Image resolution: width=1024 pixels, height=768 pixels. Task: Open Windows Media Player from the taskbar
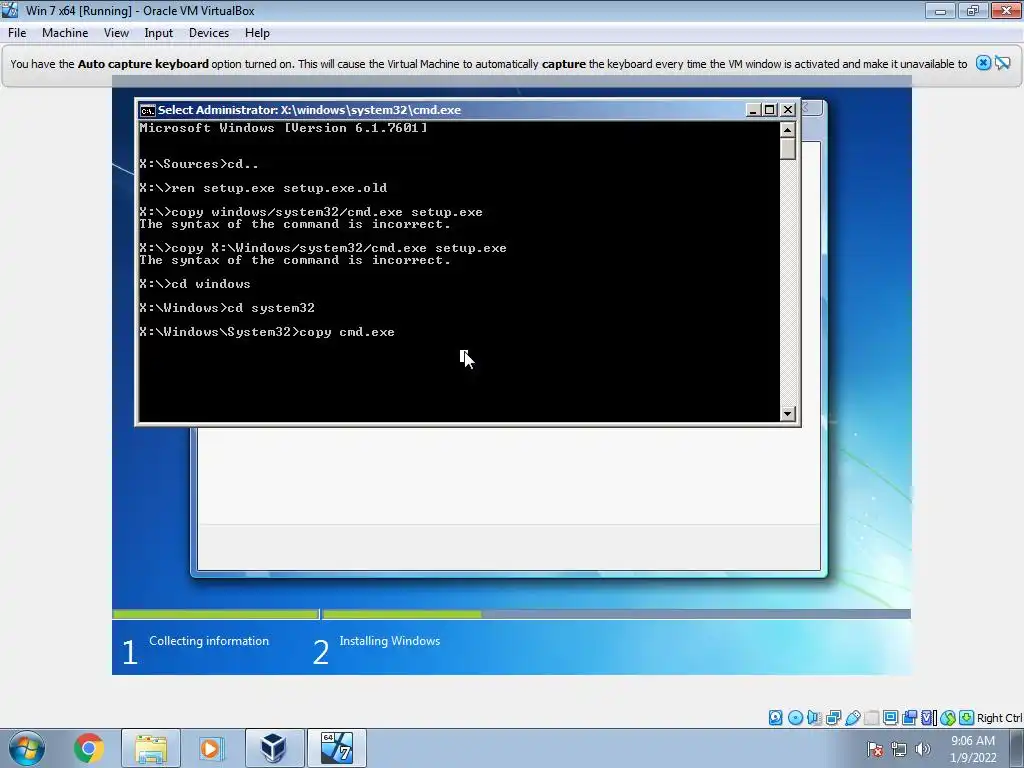(x=210, y=748)
